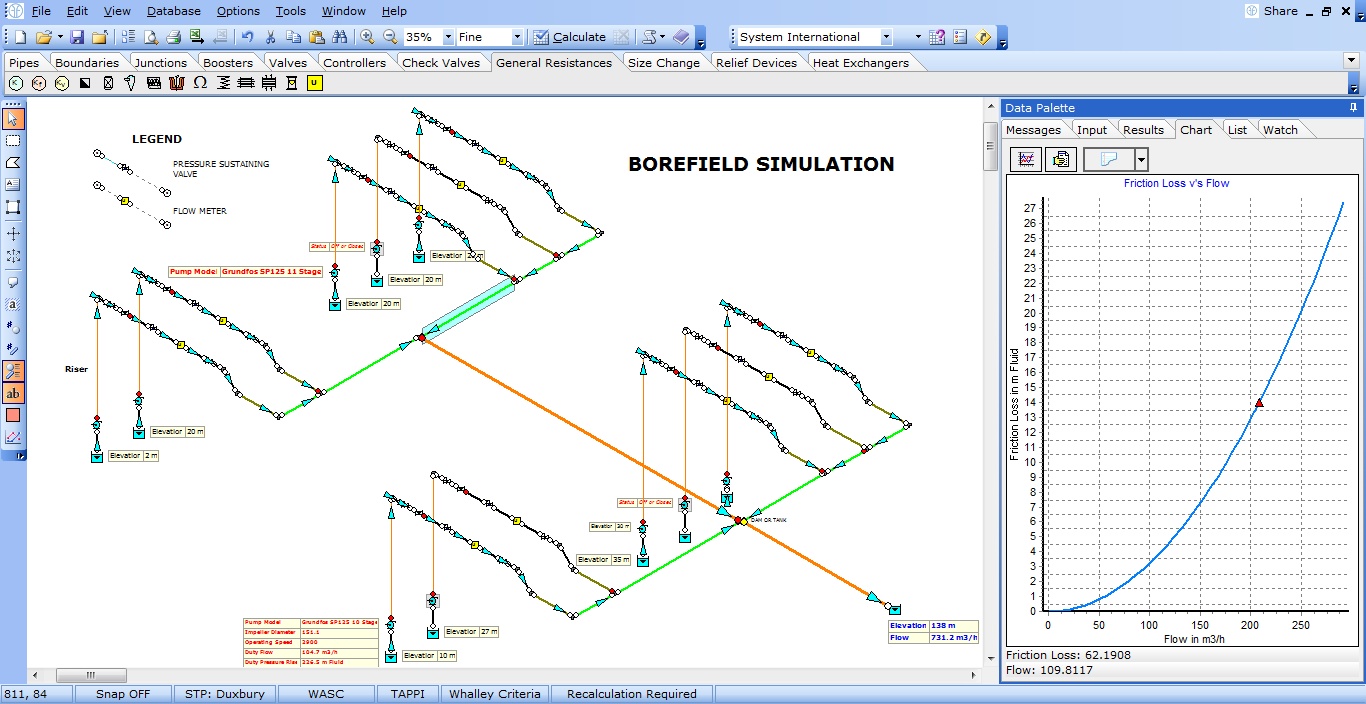This screenshot has height=704, width=1366.
Task: Click the Undo arrow icon
Action: coord(247,37)
